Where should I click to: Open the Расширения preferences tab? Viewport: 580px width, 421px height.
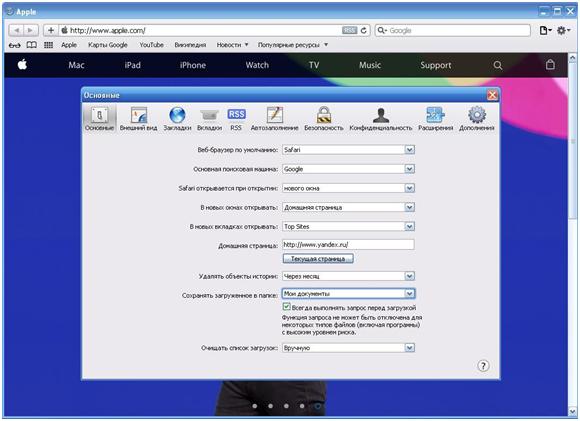435,119
